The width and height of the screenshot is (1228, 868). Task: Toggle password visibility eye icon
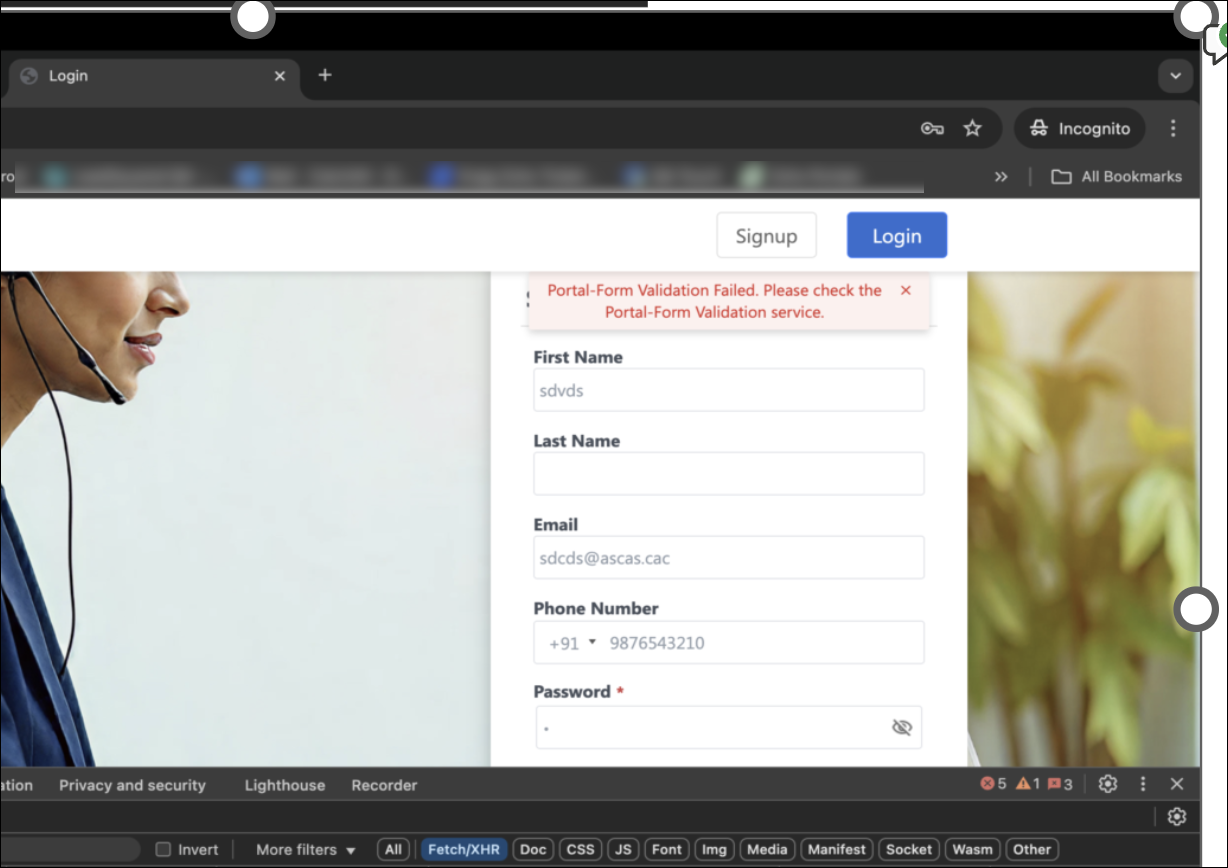901,727
